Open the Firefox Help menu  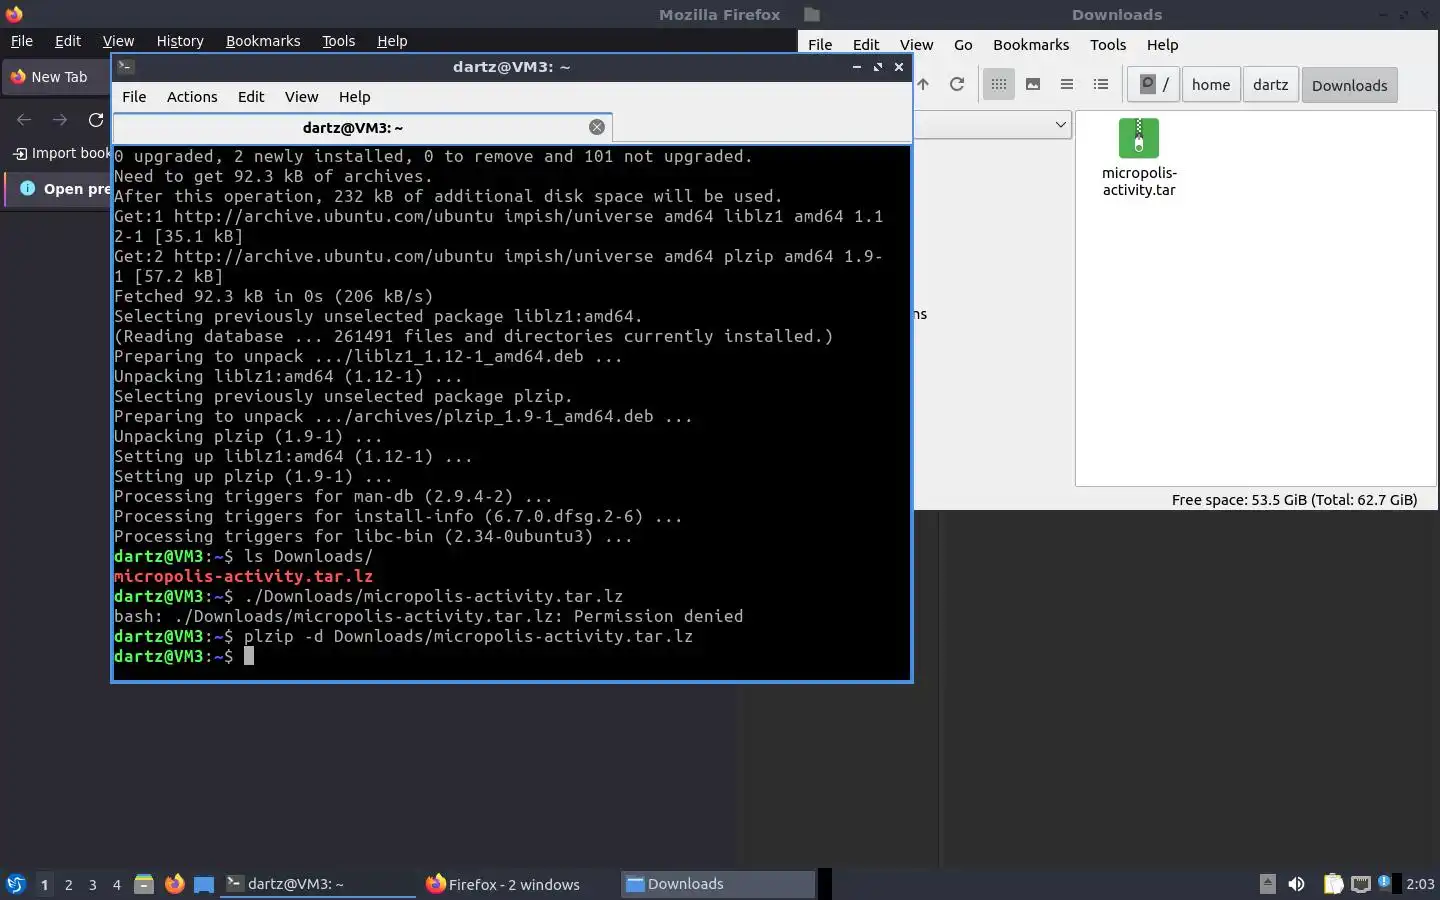[392, 41]
